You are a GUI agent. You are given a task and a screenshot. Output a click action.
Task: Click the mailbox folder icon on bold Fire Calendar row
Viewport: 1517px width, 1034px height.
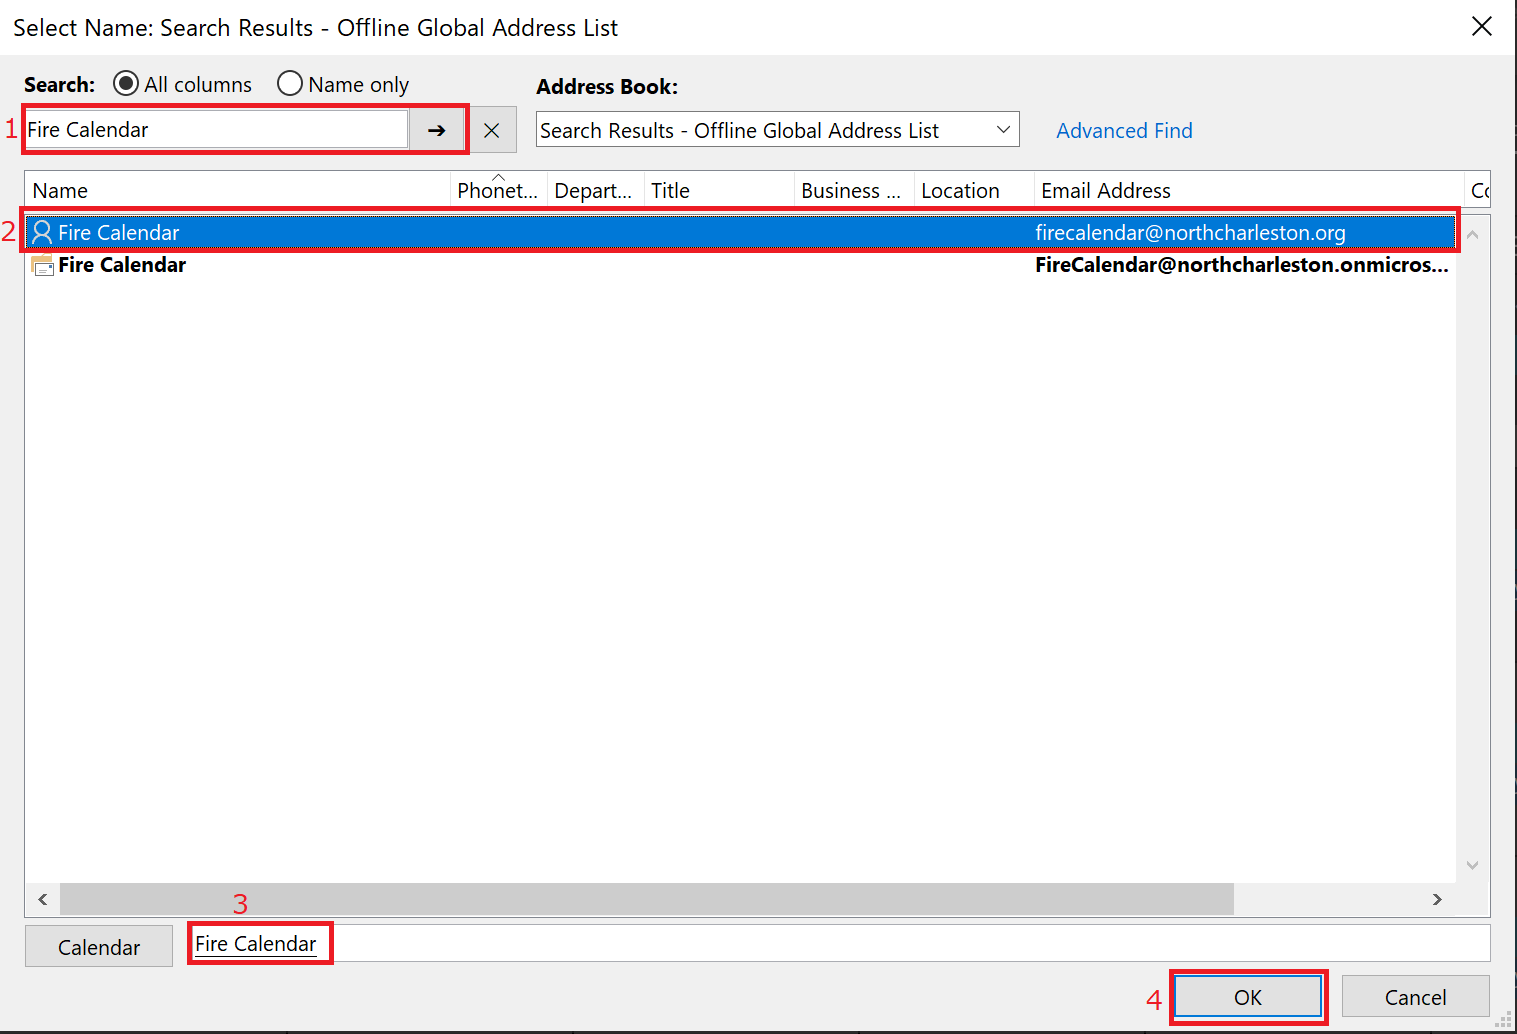[42, 265]
